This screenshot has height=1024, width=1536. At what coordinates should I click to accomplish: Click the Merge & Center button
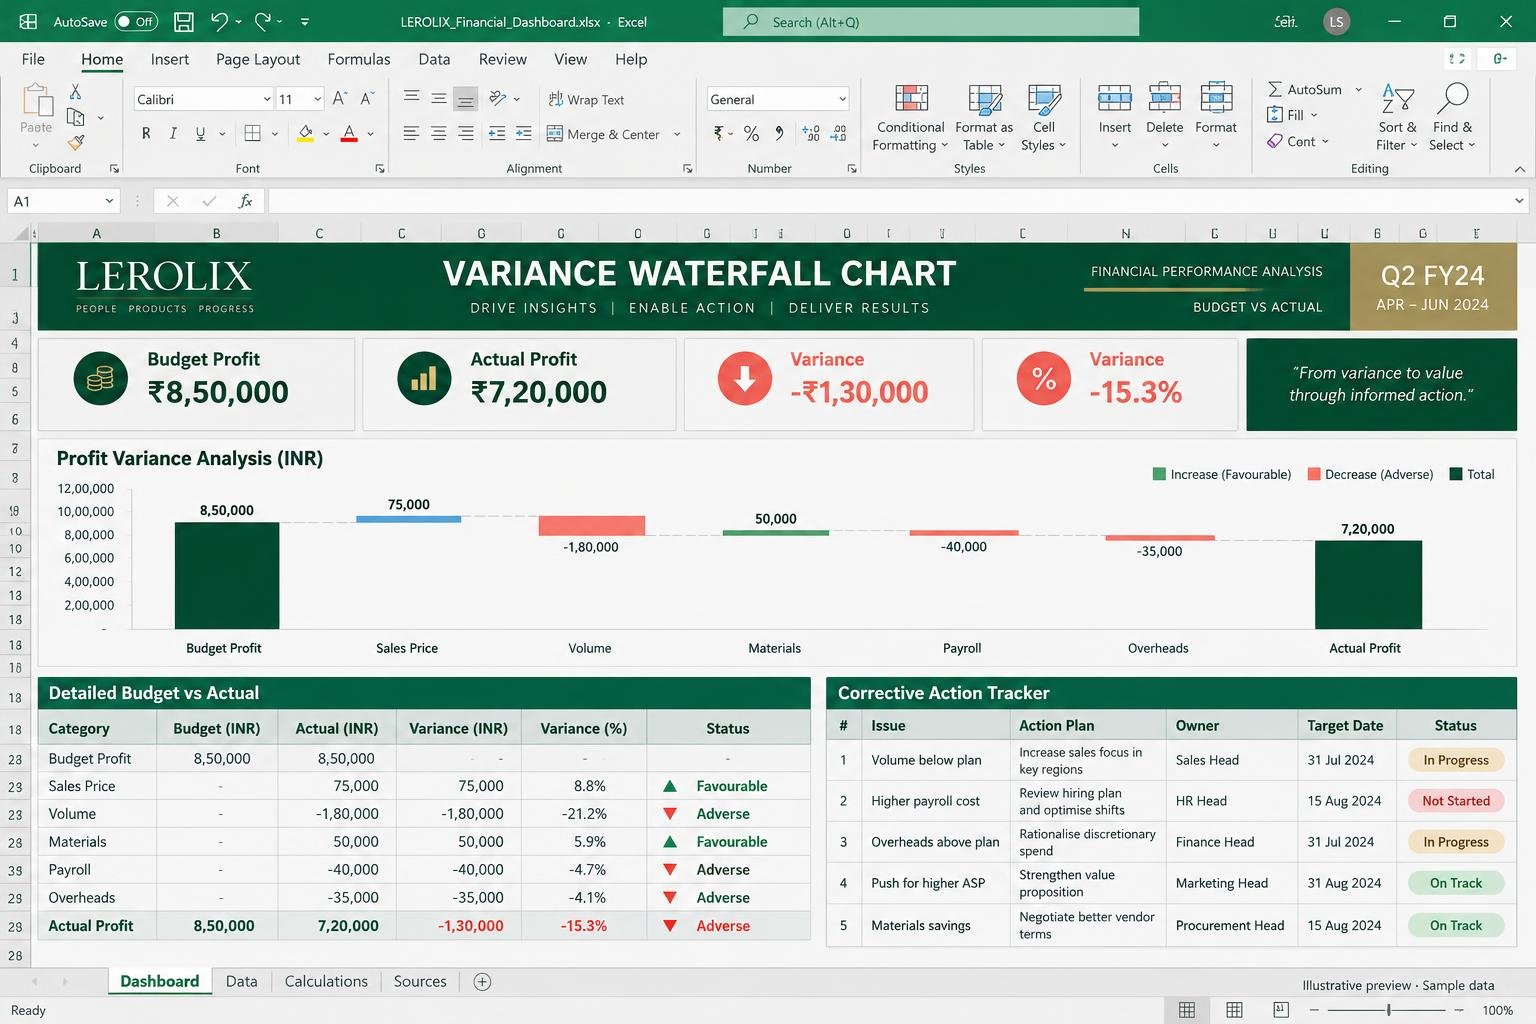coord(603,134)
